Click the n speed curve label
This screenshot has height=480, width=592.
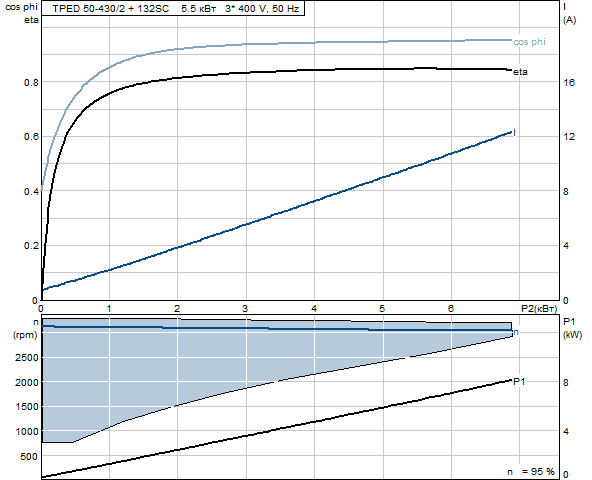(x=516, y=332)
